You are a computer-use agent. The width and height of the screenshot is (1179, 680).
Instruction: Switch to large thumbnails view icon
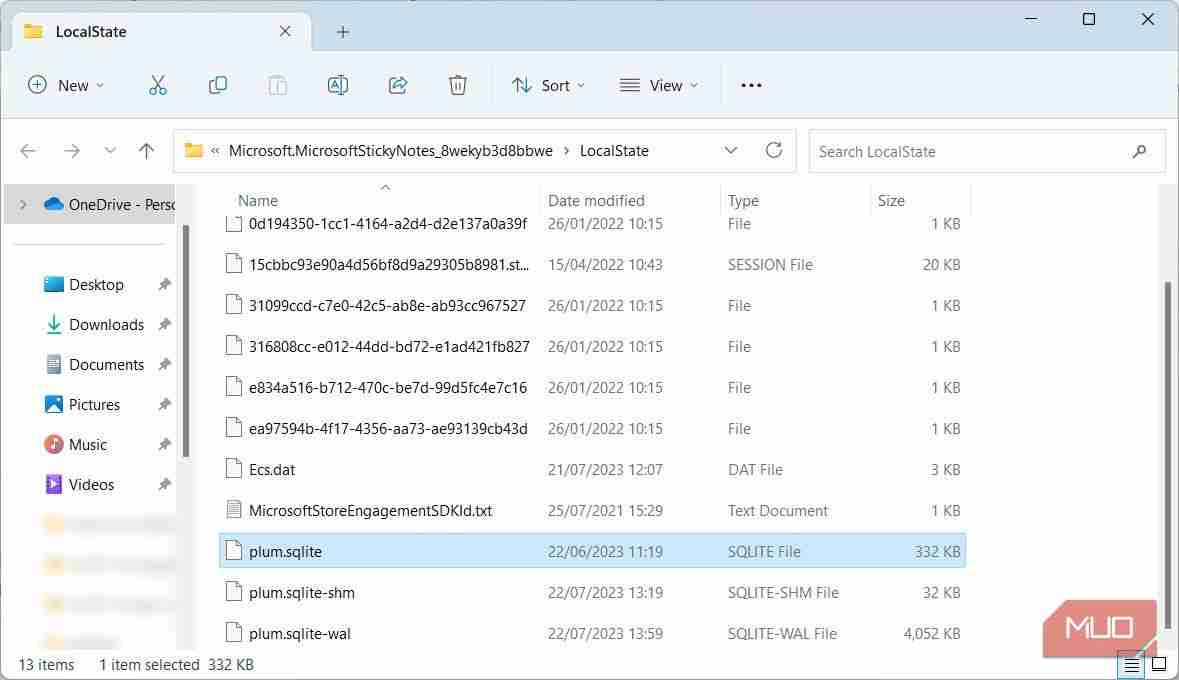[1159, 665]
